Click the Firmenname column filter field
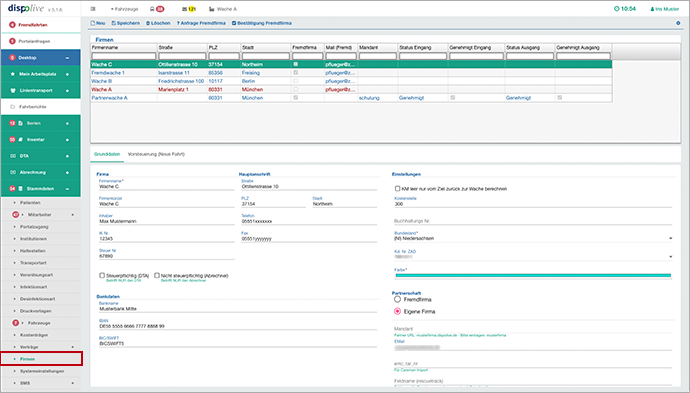Viewport: 690px width, 393px height. (124, 56)
